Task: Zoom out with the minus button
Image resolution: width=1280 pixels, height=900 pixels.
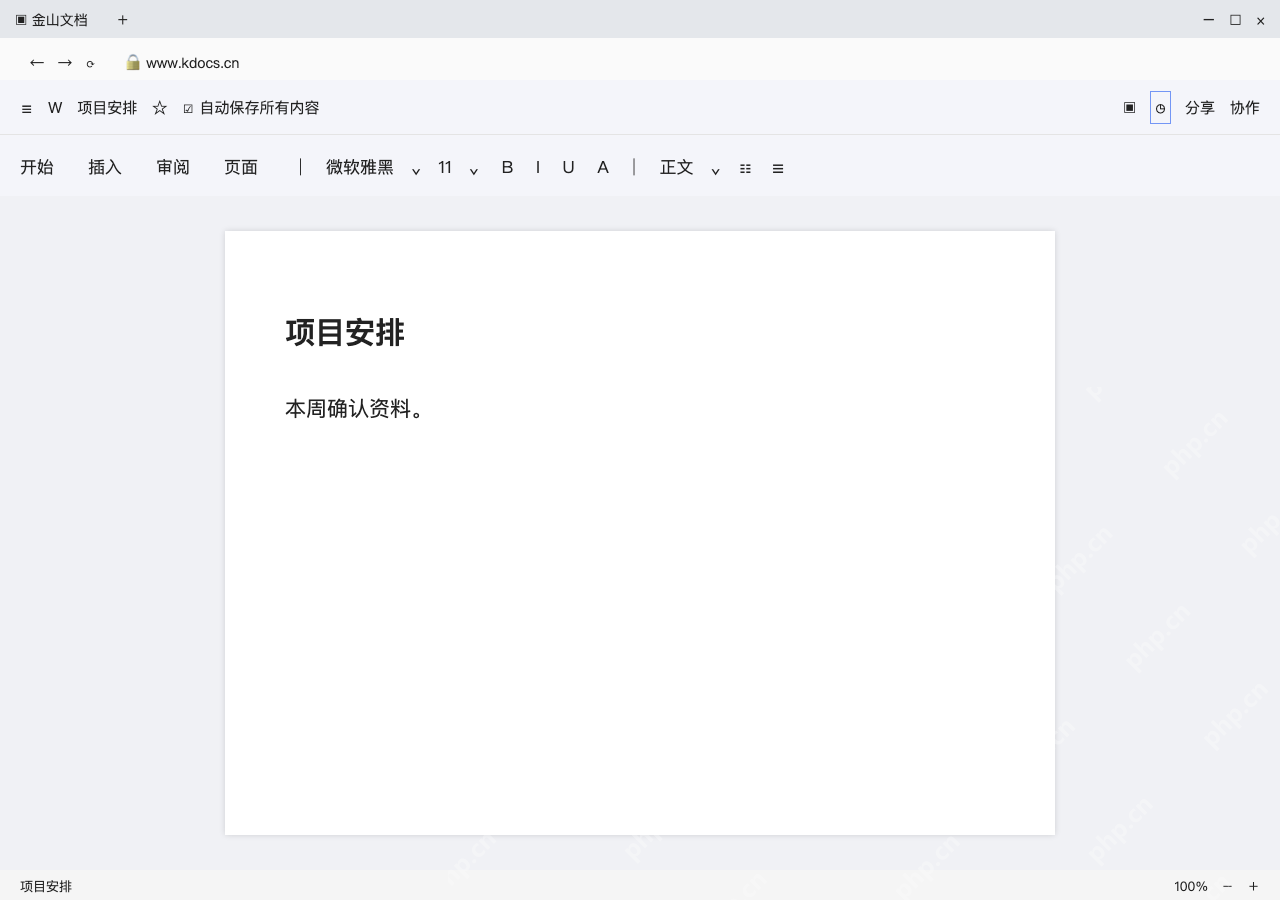Action: click(x=1227, y=887)
